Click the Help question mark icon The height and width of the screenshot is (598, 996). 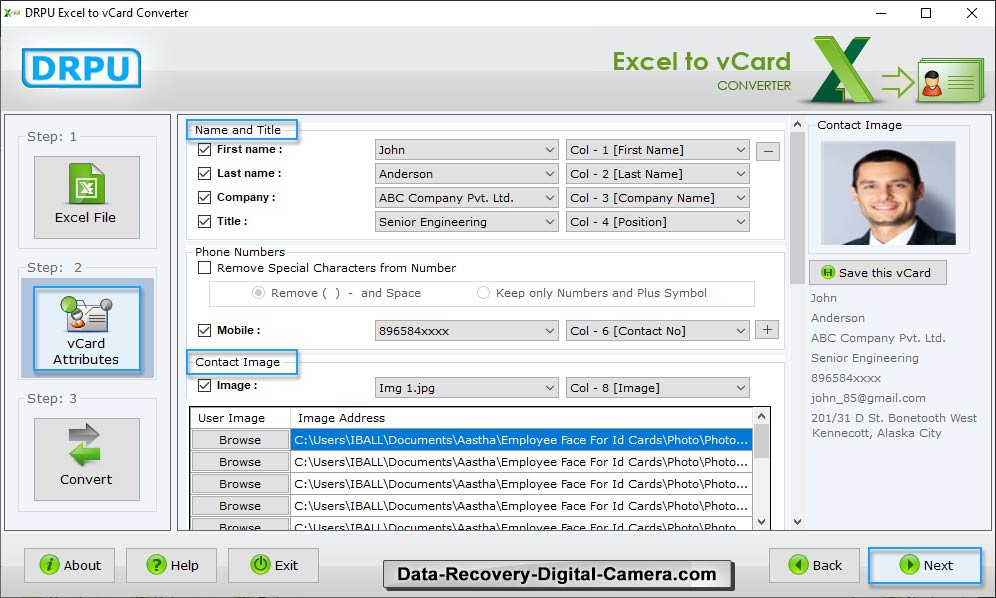pos(156,564)
